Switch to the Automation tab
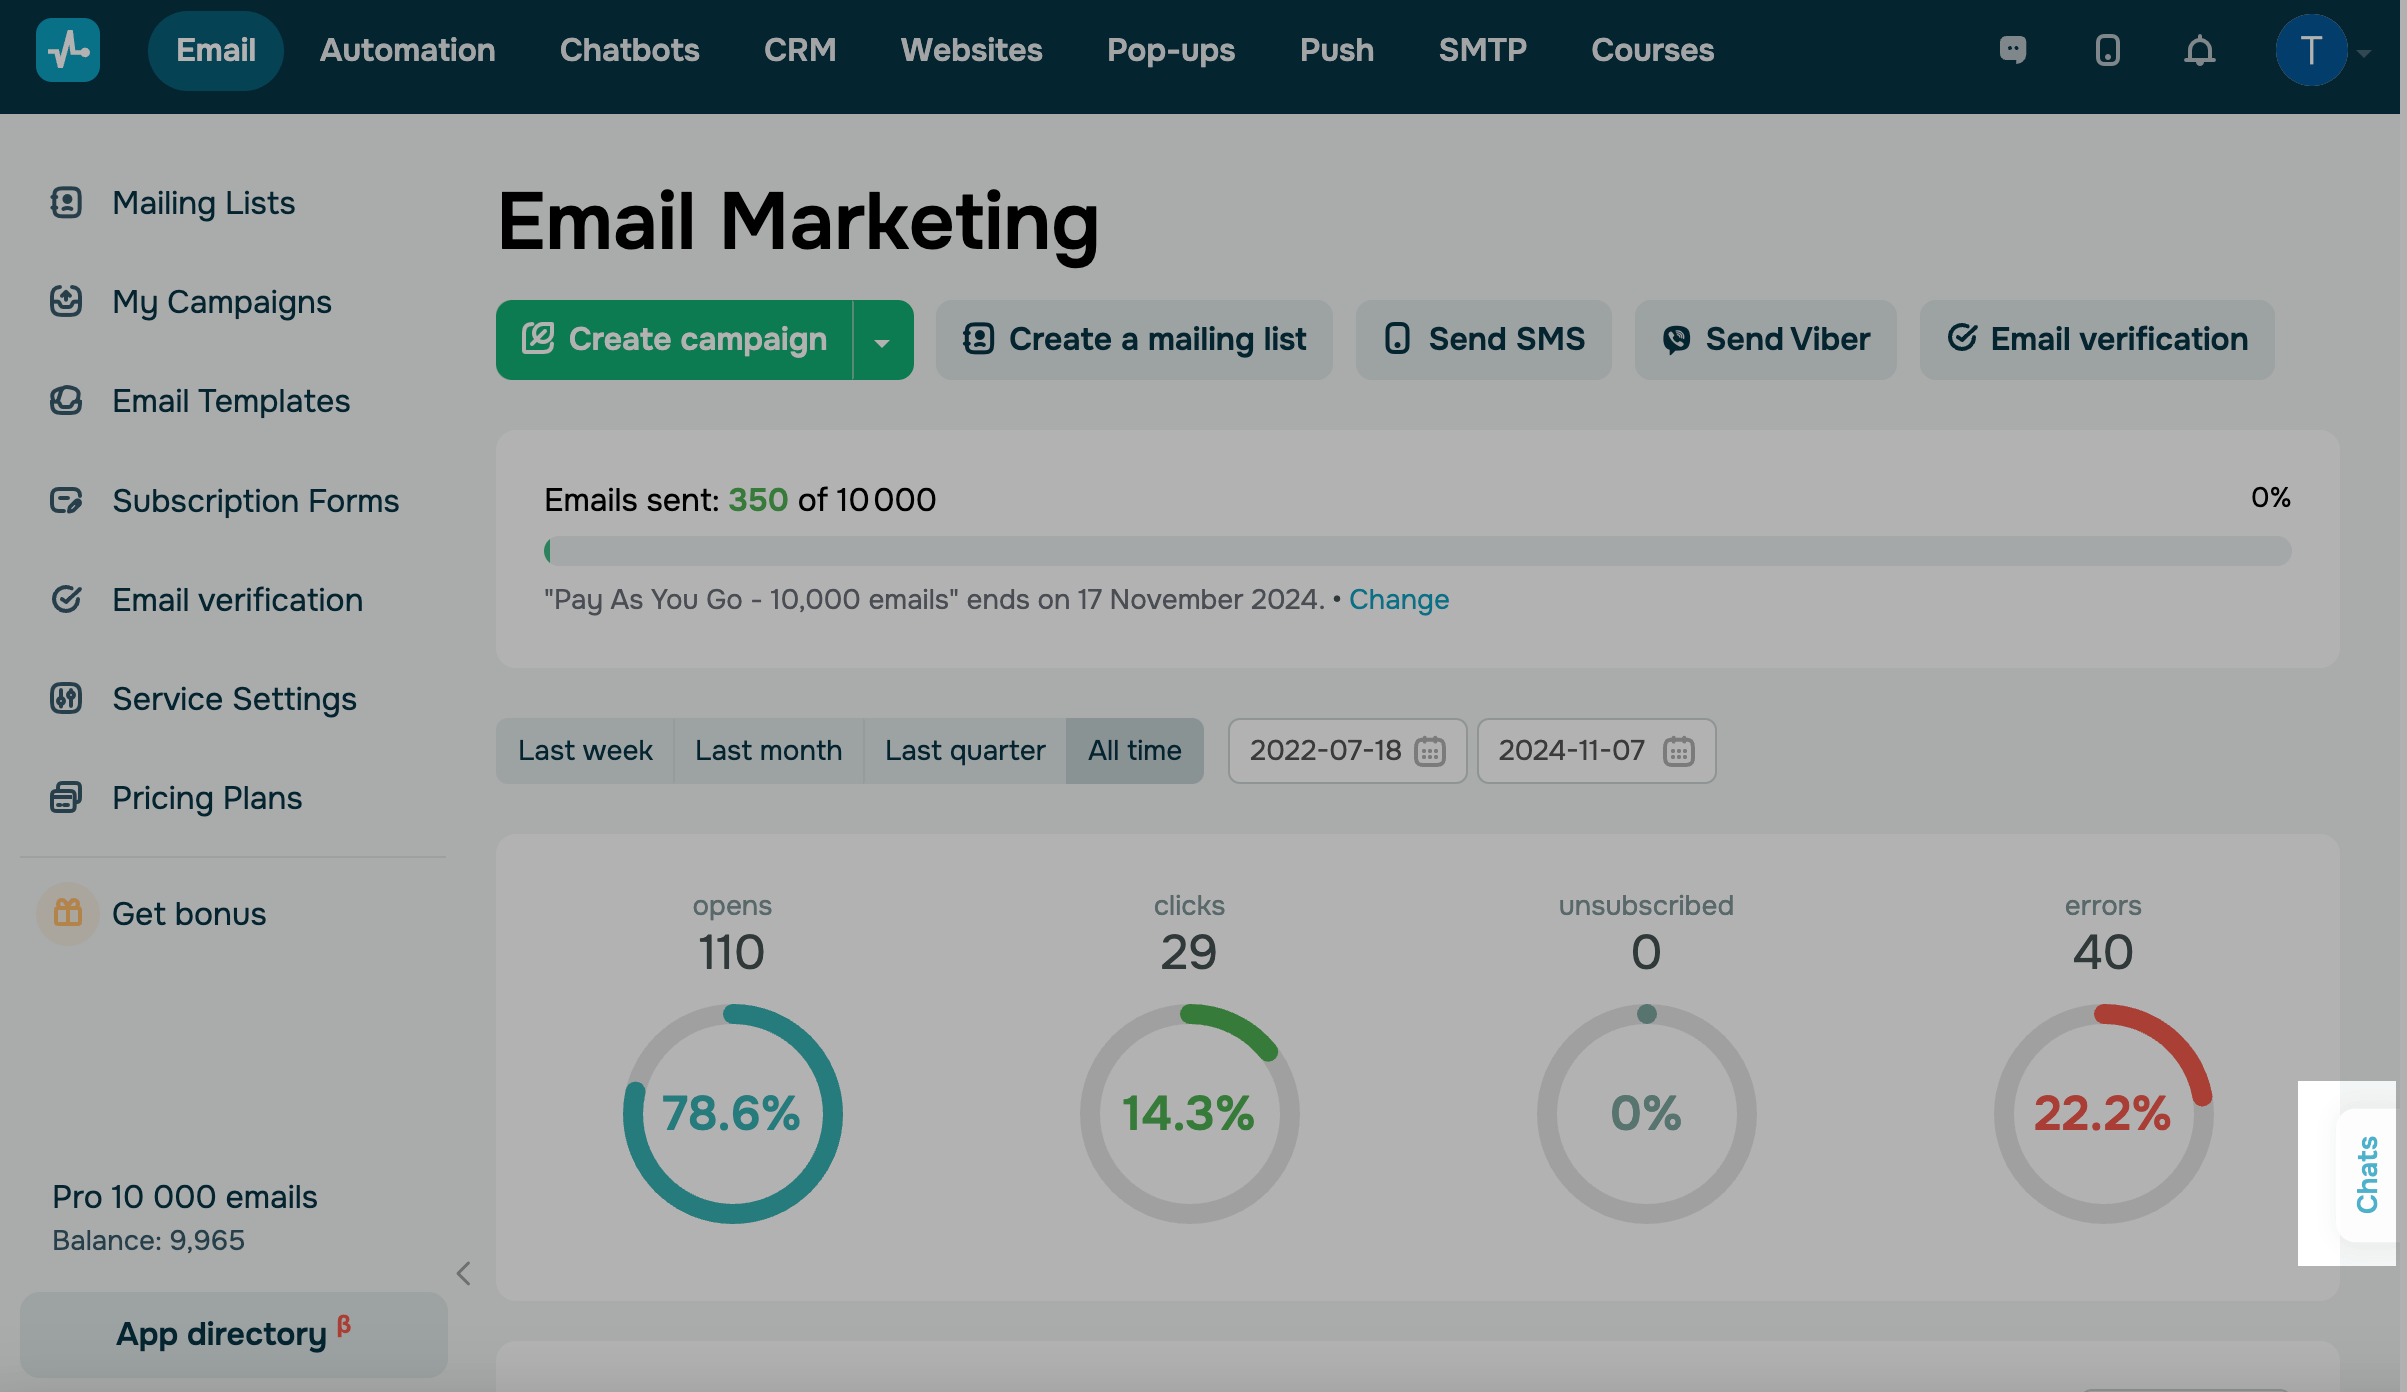2407x1392 pixels. click(x=407, y=50)
